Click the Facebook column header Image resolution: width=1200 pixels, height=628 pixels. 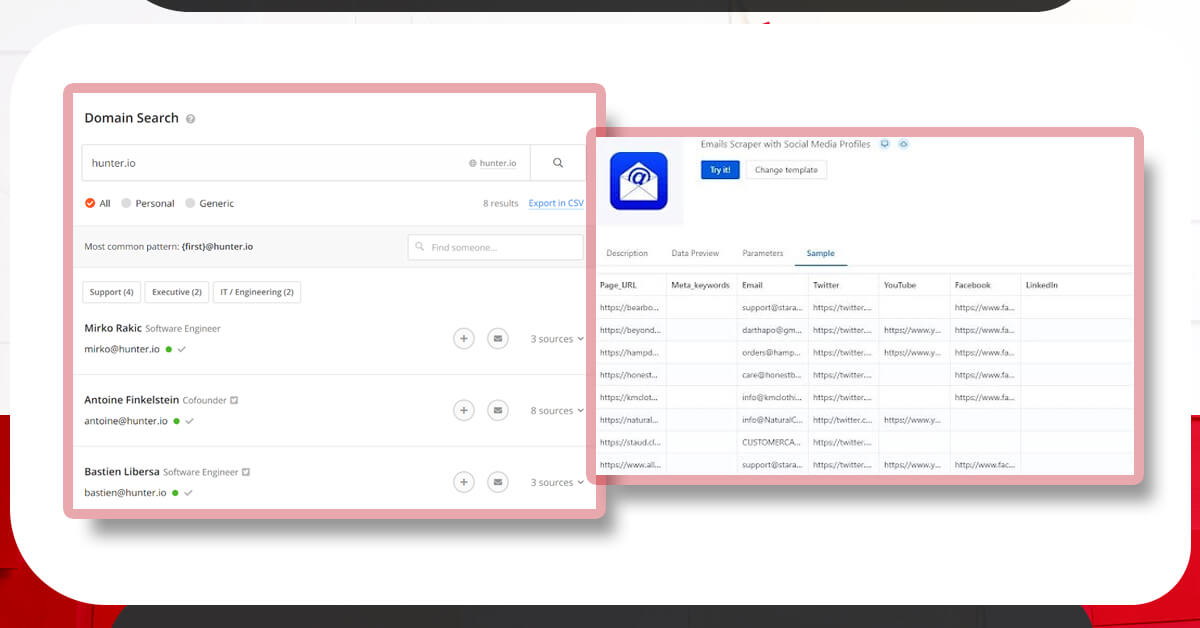tap(973, 285)
